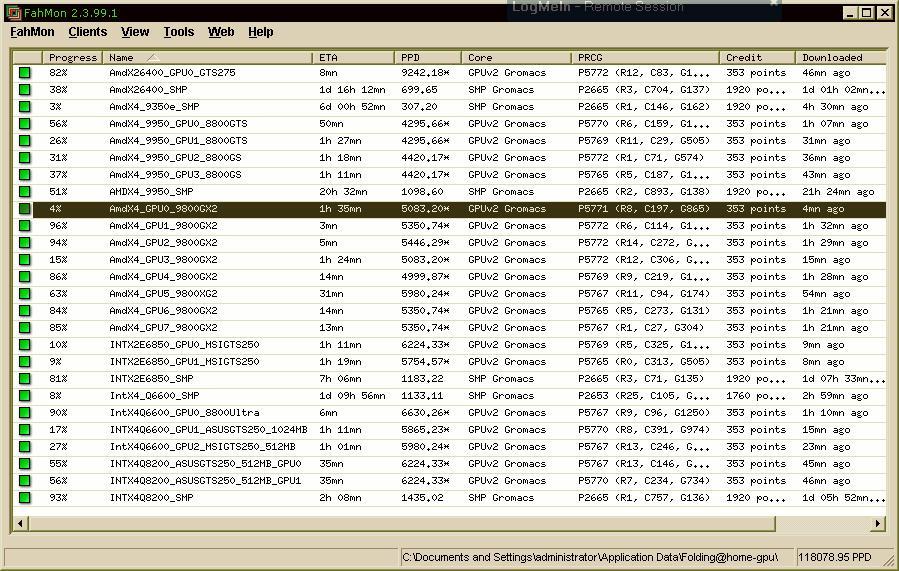Viewport: 899px width, 571px height.
Task: Sort list by PPD column header
Action: click(428, 57)
